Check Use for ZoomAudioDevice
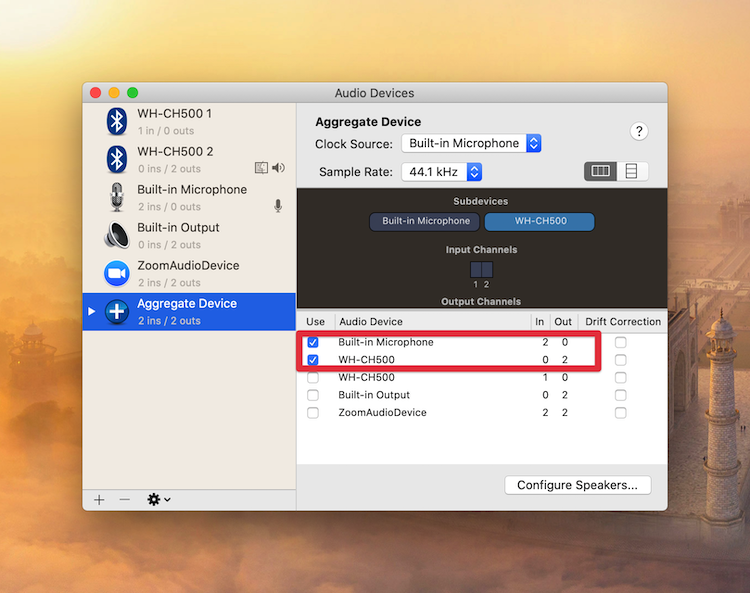Screen dimensions: 750x593 313,412
